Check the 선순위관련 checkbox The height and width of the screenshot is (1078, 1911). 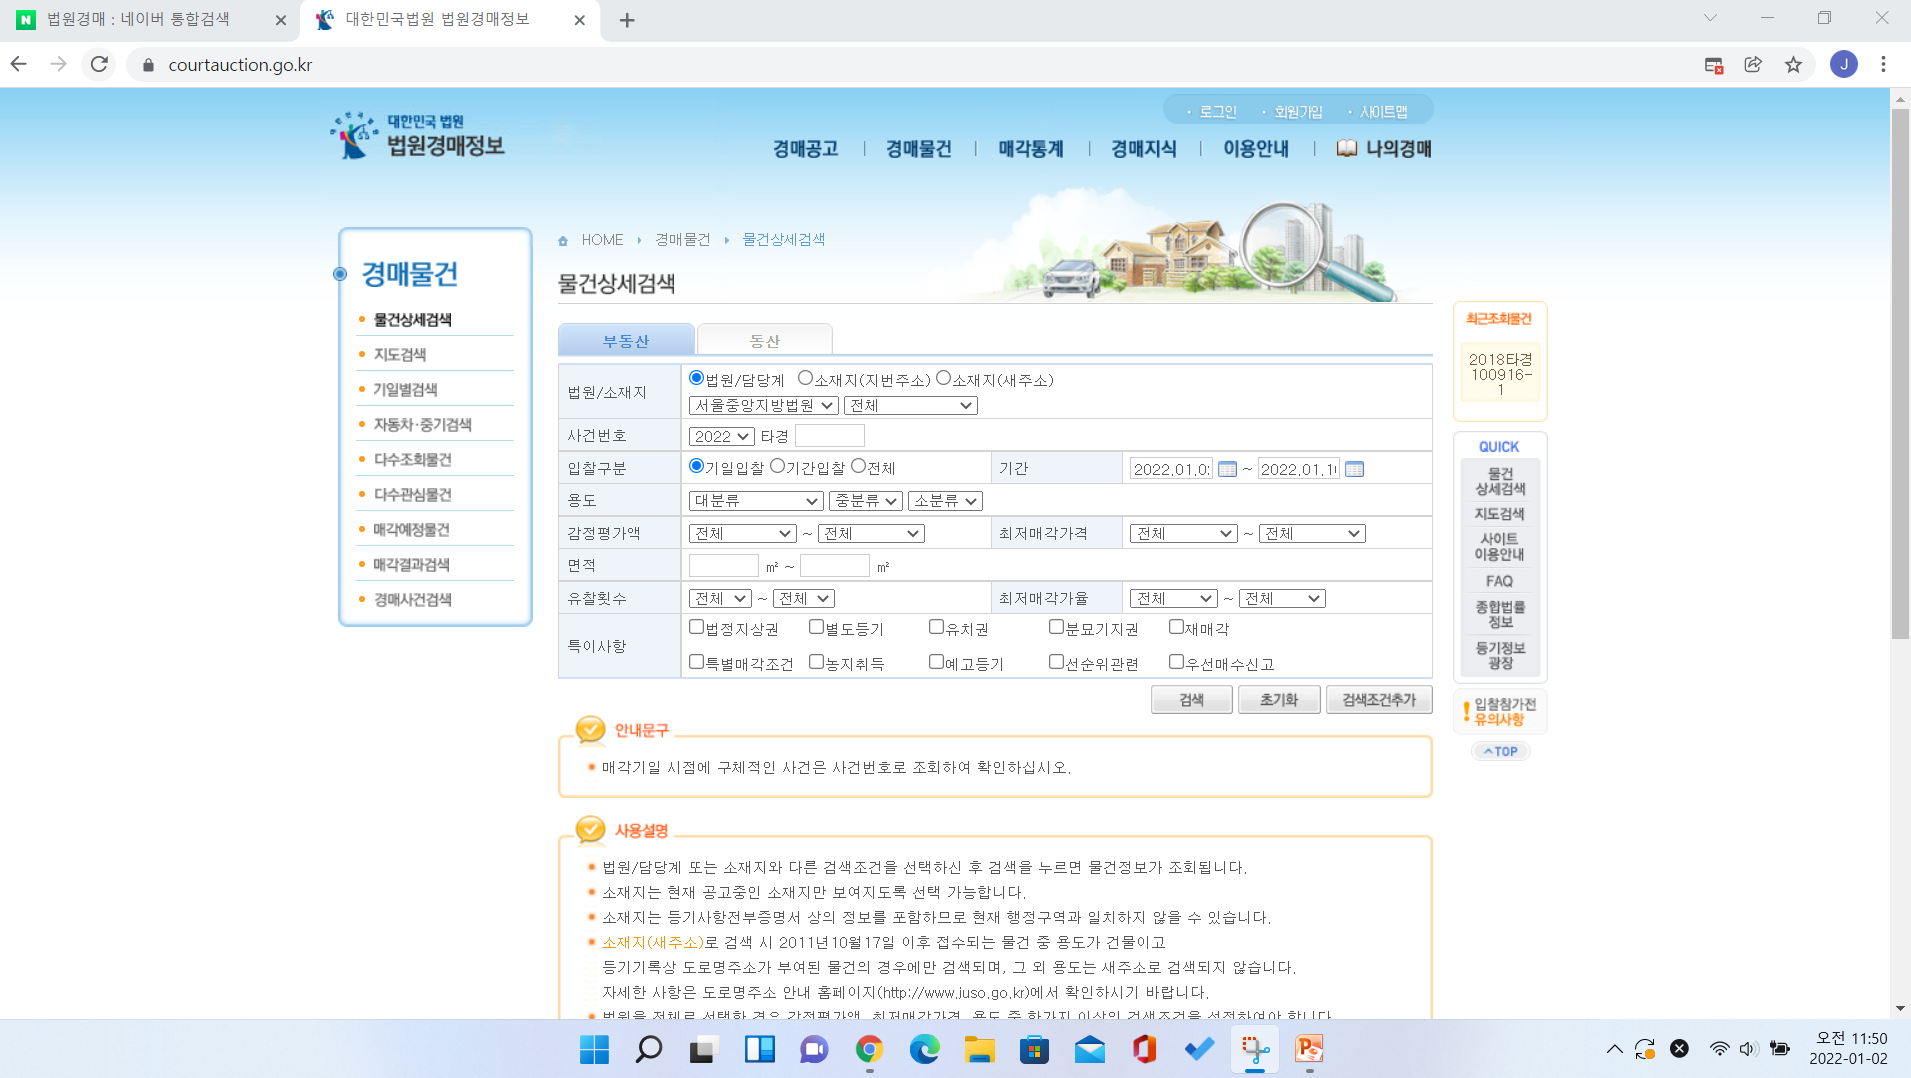(1056, 662)
